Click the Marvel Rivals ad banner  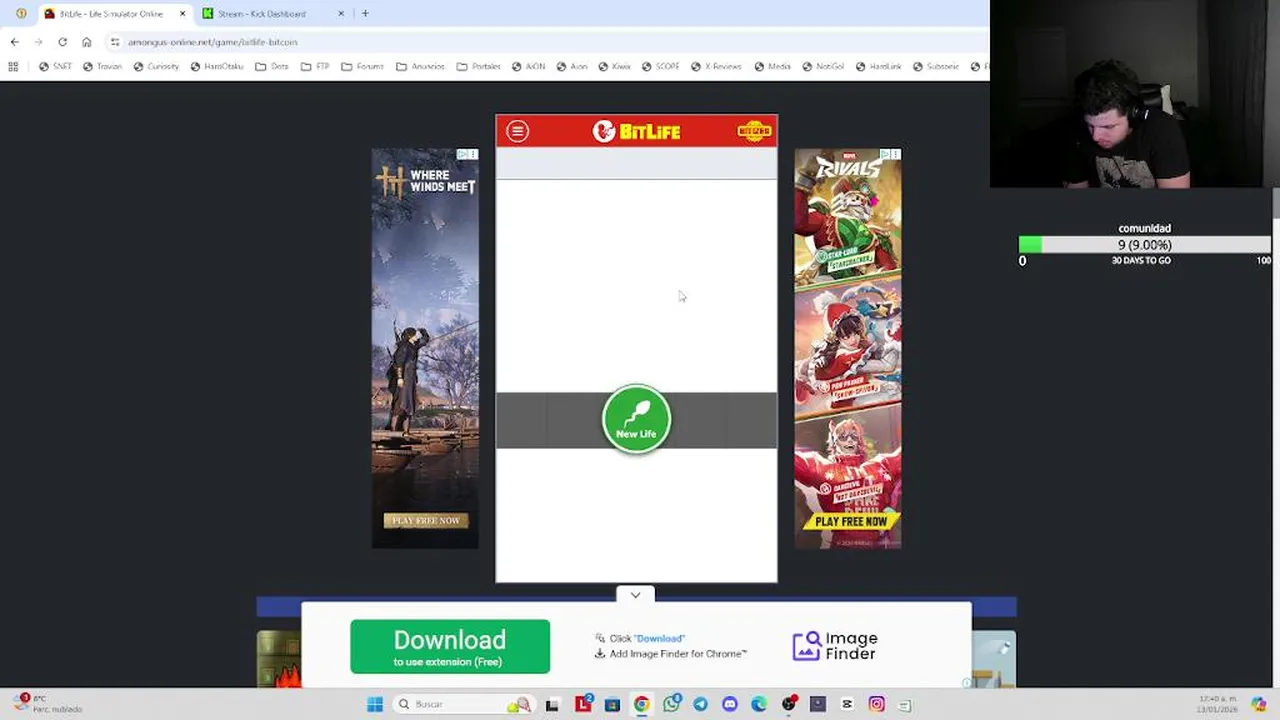(848, 348)
